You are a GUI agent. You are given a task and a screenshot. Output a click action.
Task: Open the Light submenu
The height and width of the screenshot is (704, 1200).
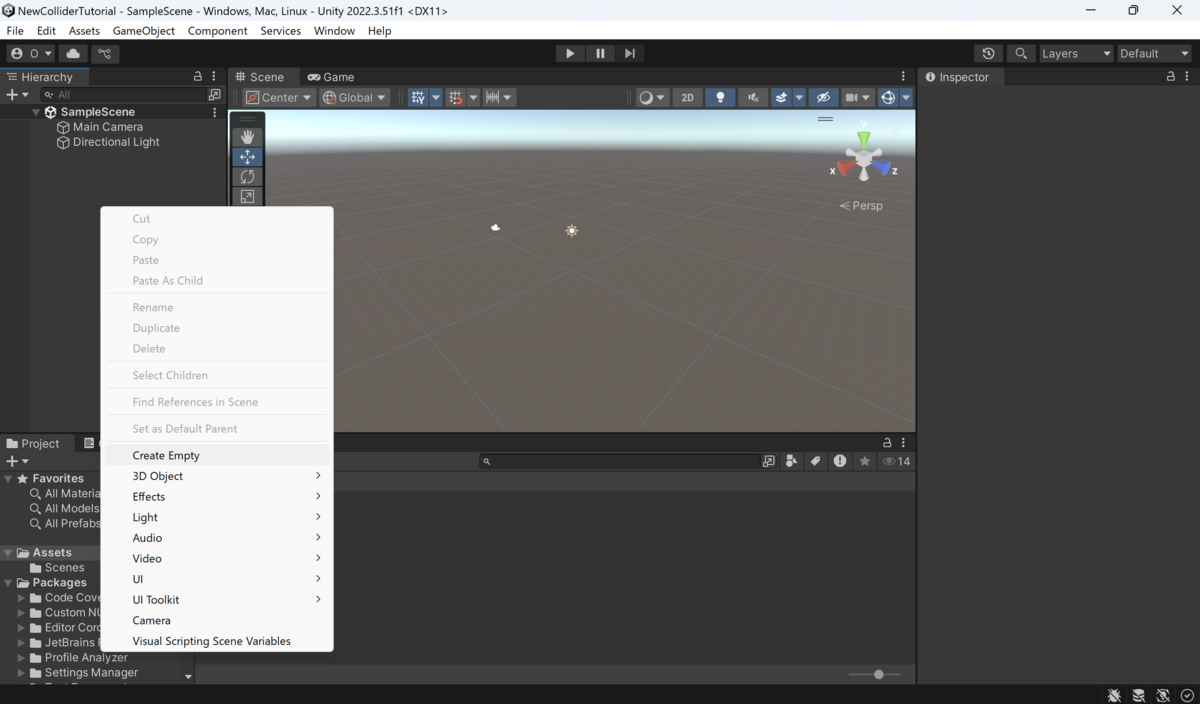(216, 517)
